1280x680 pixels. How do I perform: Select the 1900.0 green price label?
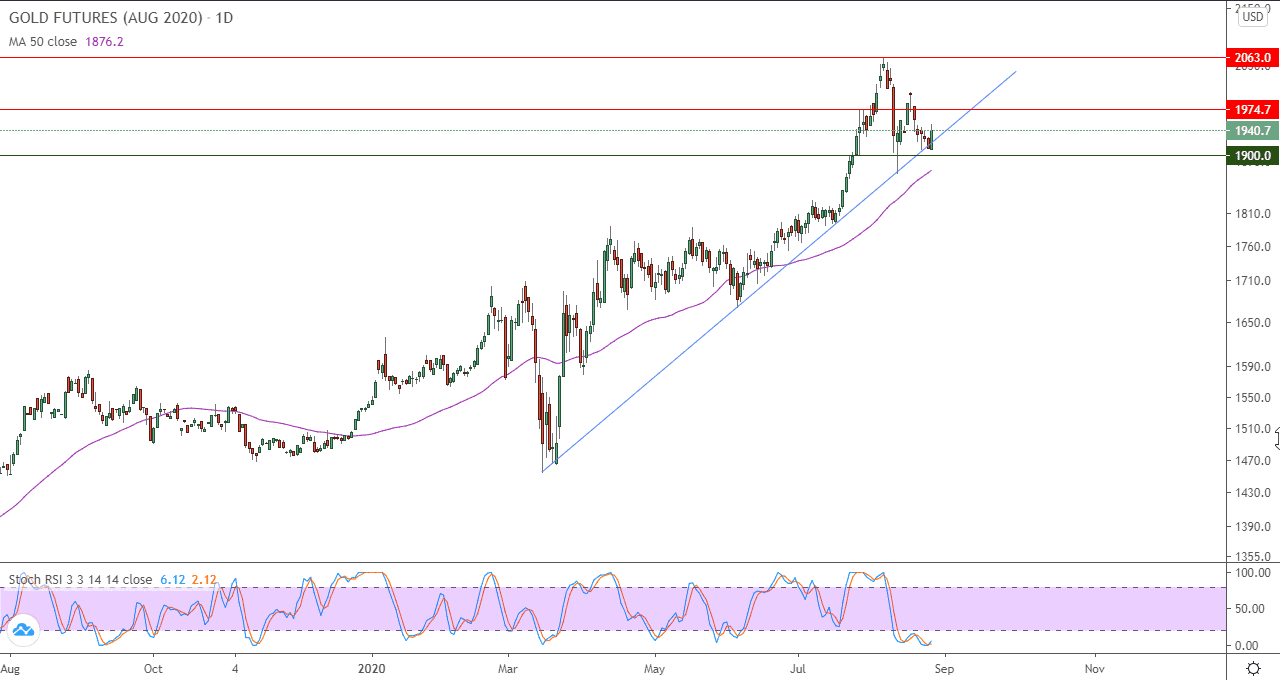(1252, 155)
